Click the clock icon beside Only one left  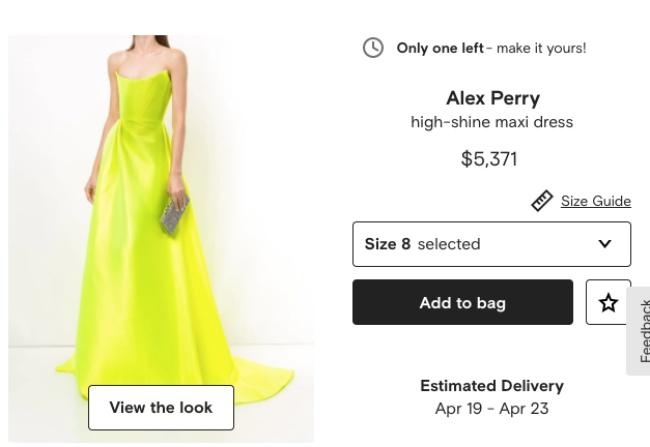pos(372,48)
